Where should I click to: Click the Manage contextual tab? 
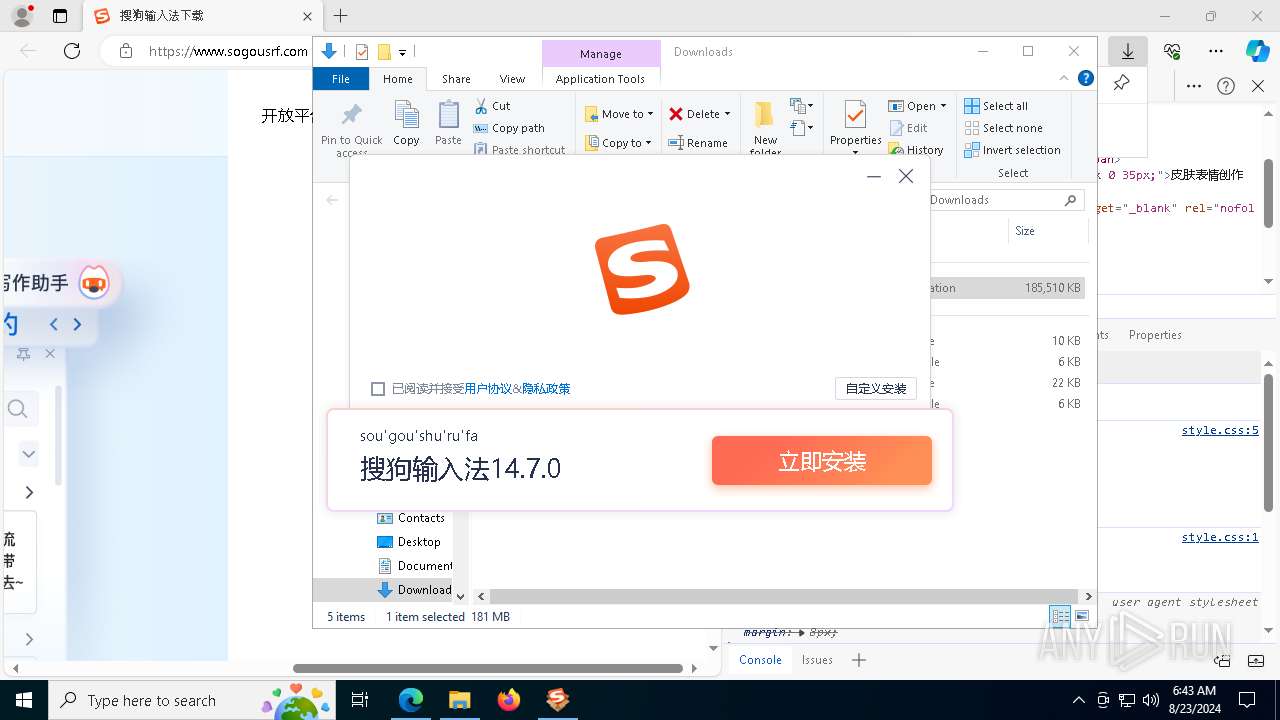(x=600, y=54)
